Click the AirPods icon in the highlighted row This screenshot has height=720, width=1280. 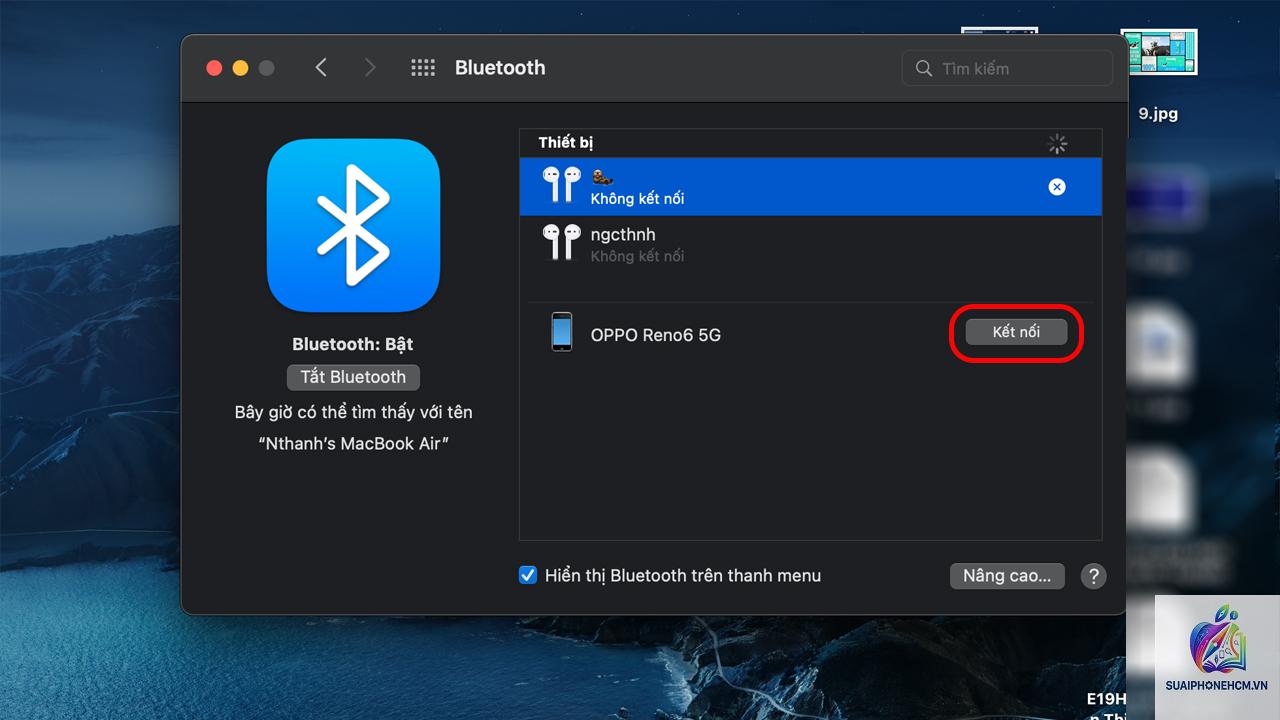click(x=561, y=185)
